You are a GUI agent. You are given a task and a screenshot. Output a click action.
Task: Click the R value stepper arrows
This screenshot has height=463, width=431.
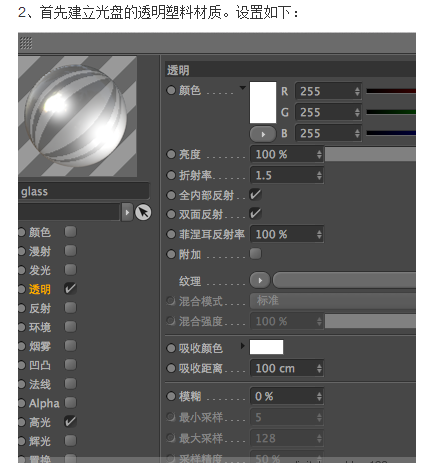[x=357, y=91]
